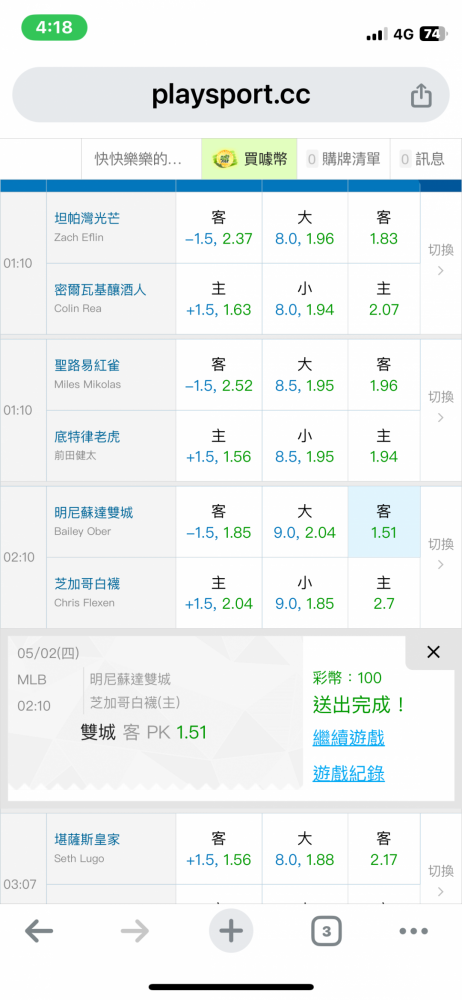
Task: Open the 訊息 tab
Action: coord(425,159)
